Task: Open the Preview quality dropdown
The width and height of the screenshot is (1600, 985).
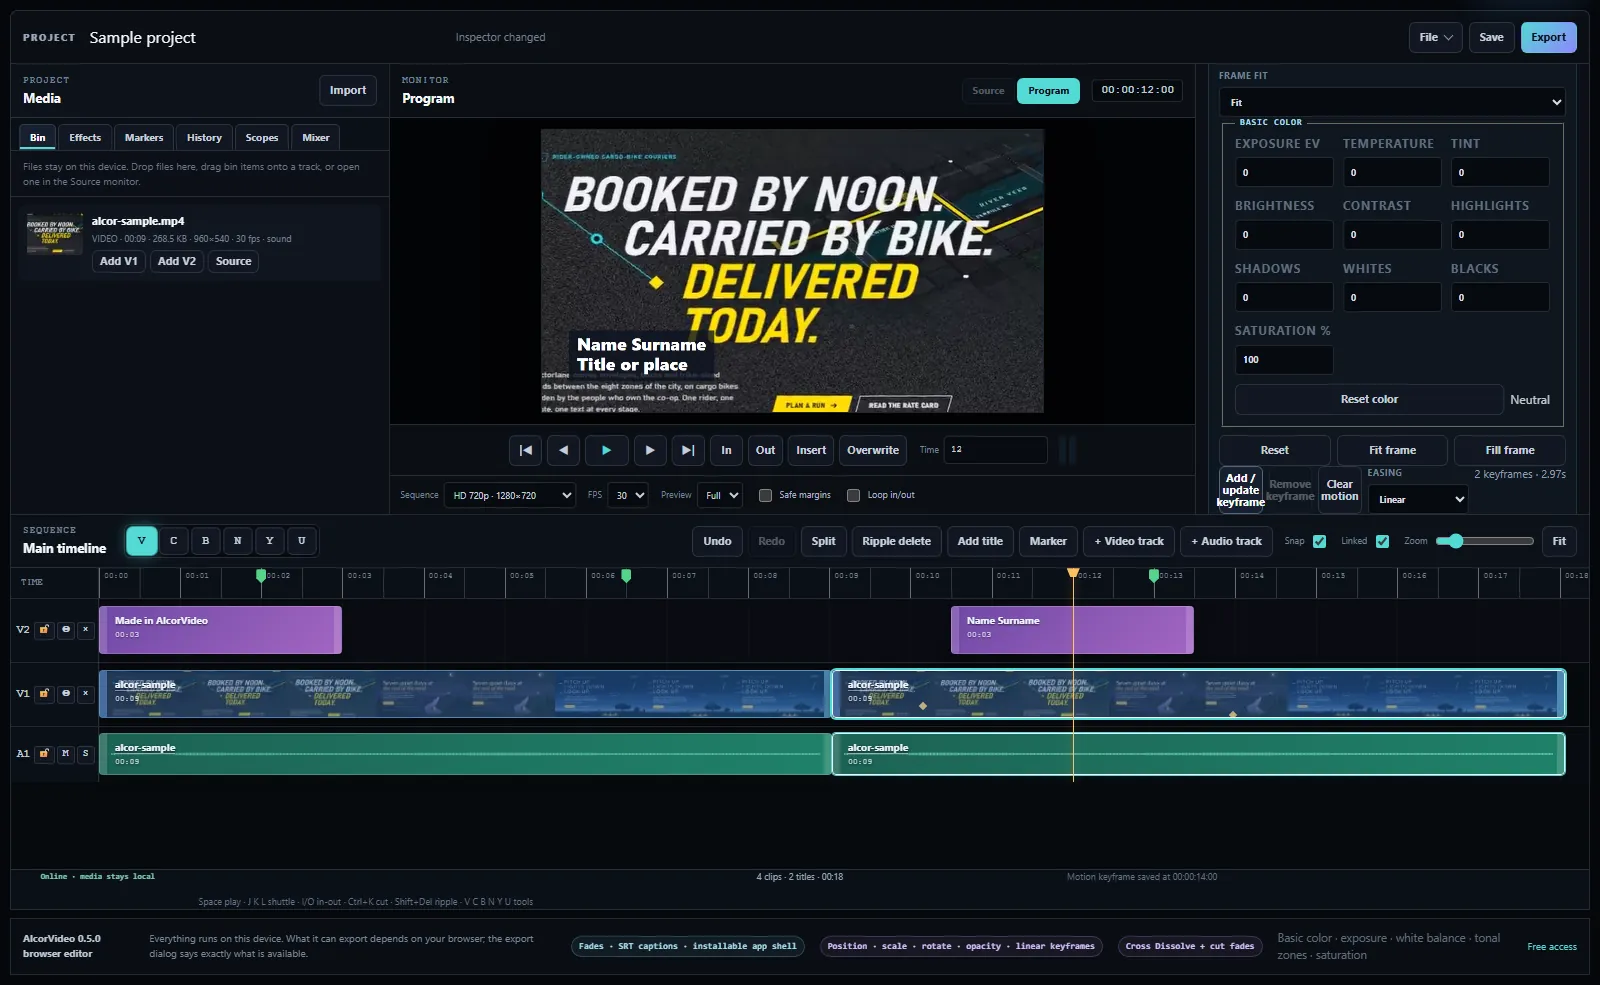Action: click(720, 495)
